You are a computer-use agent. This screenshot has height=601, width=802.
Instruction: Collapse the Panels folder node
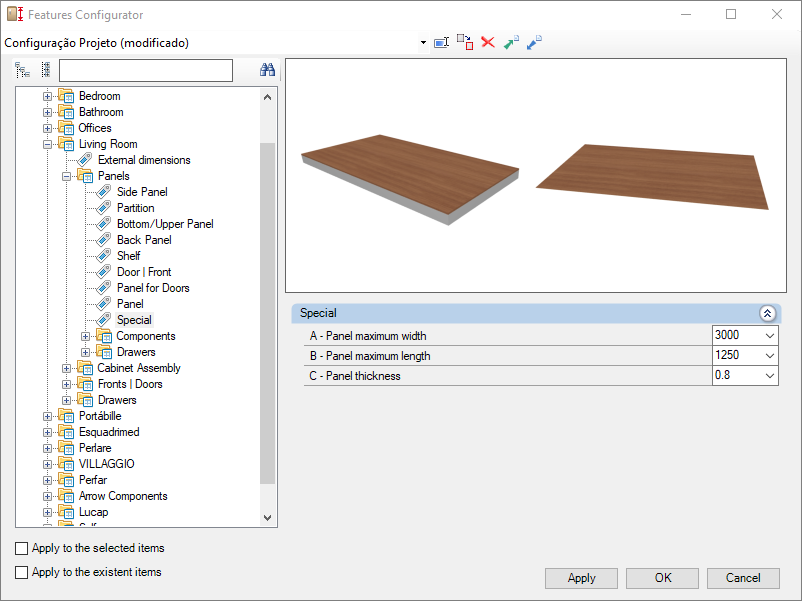tap(66, 176)
